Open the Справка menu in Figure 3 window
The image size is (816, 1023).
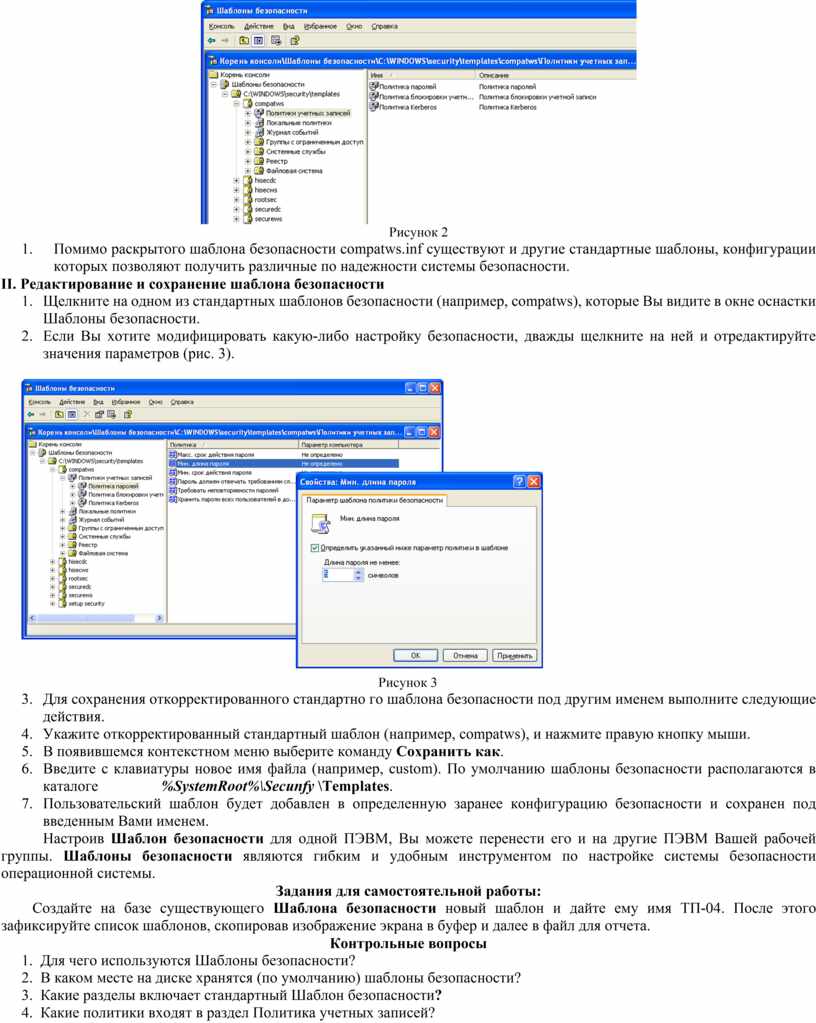click(x=182, y=402)
